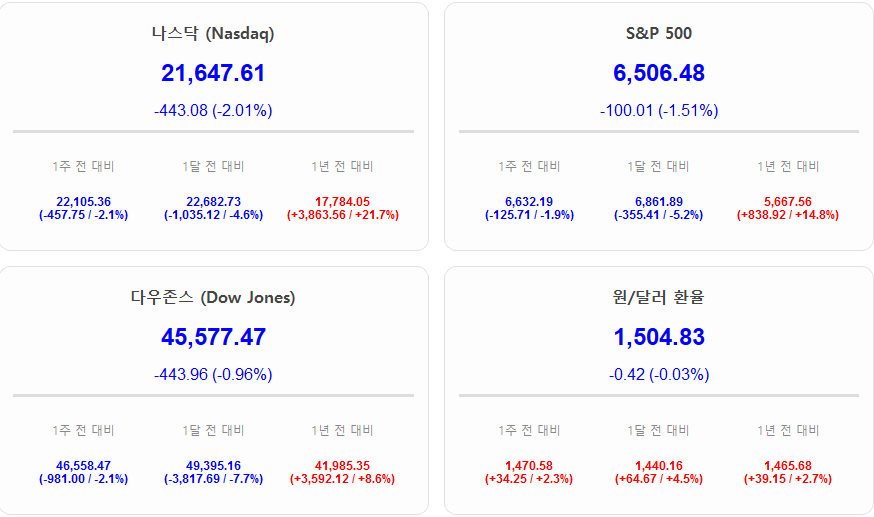Select the Nasdaq index value 21,647.61
The width and height of the screenshot is (874, 517).
[x=213, y=73]
